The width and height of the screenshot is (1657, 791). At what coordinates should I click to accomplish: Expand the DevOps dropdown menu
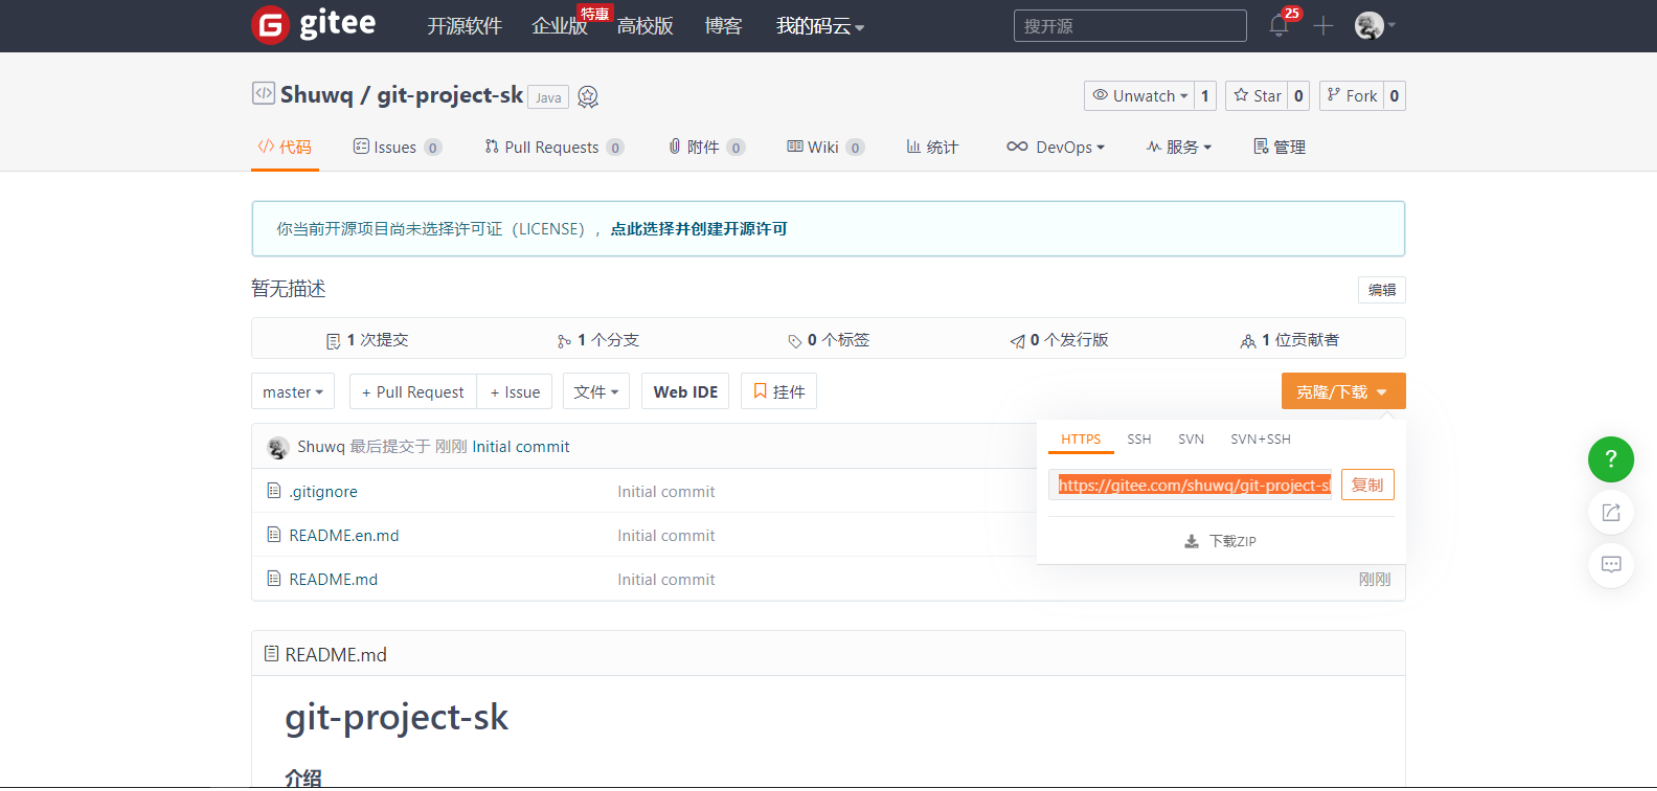(1055, 147)
